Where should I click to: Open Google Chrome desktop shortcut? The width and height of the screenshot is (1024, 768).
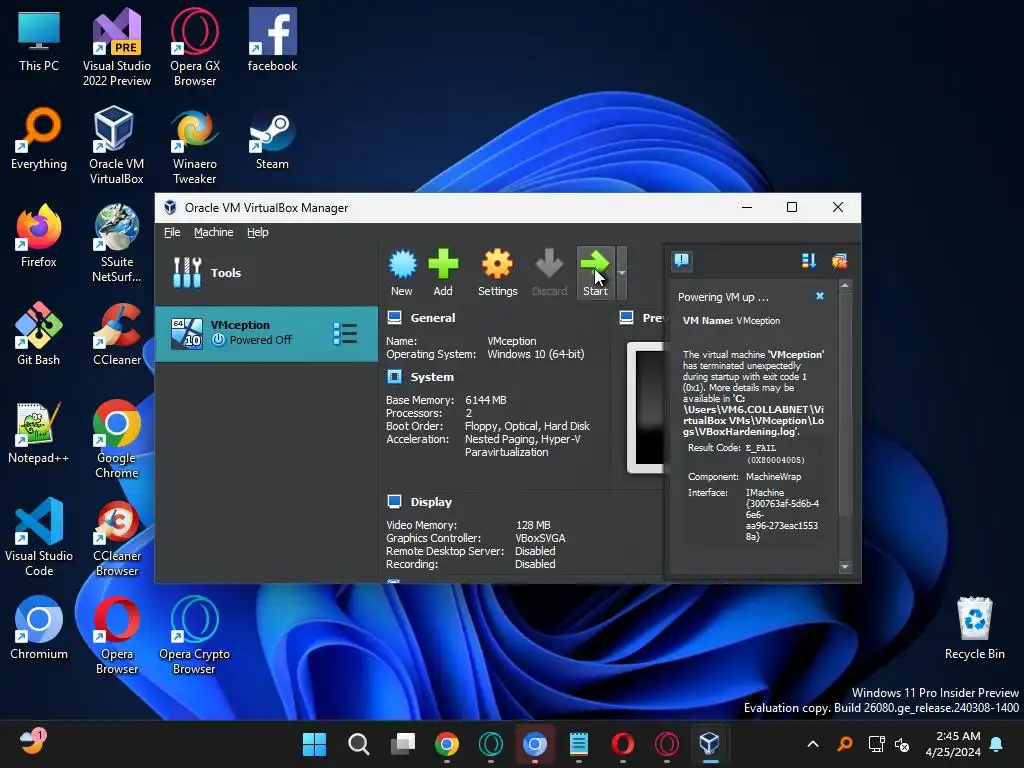tap(116, 440)
